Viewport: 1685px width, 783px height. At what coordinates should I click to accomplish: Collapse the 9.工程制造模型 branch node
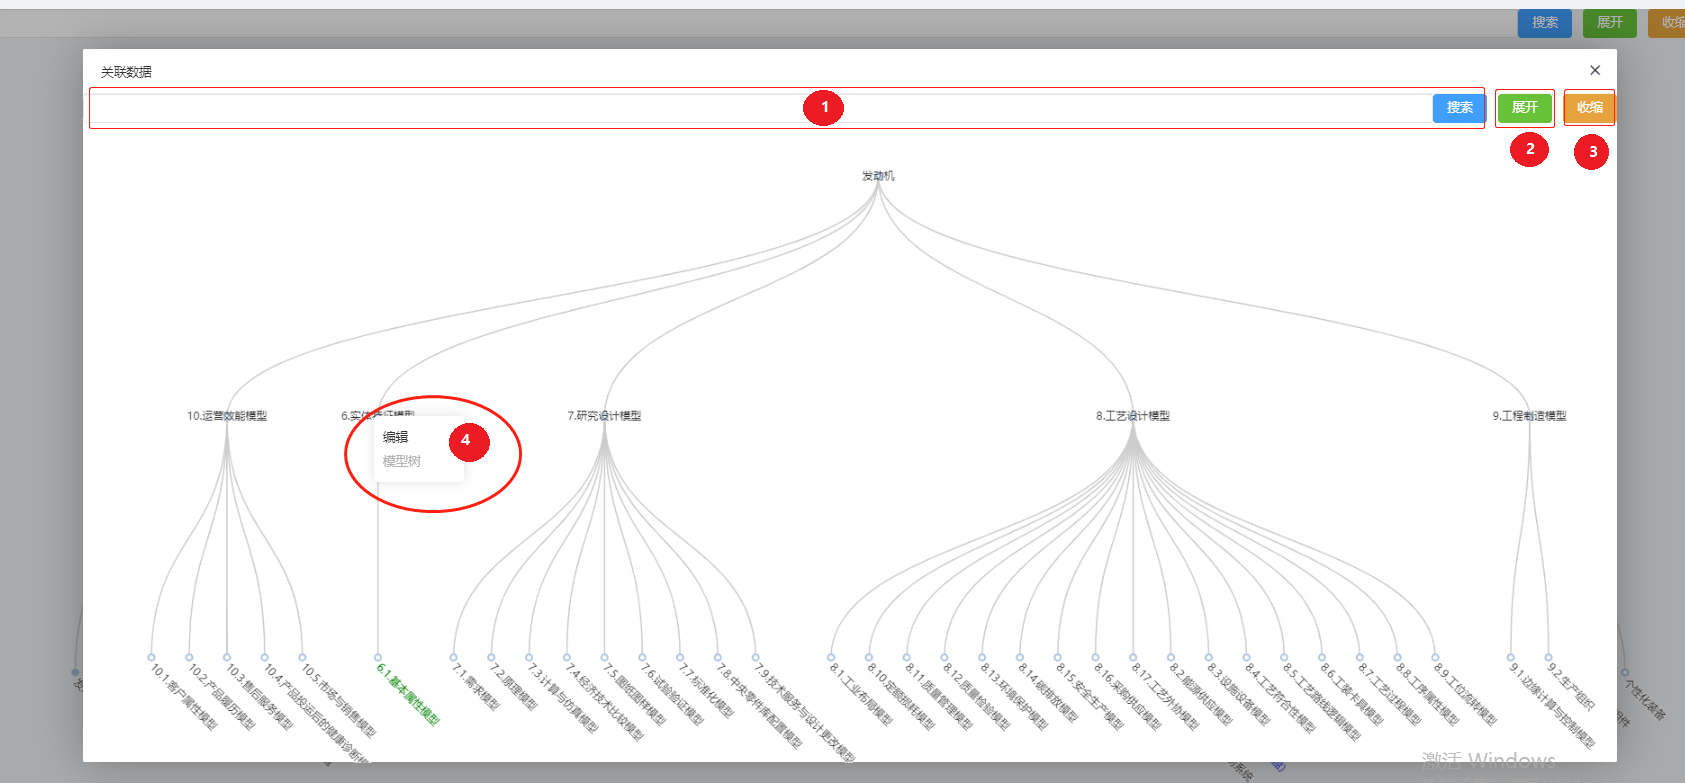pos(1529,416)
